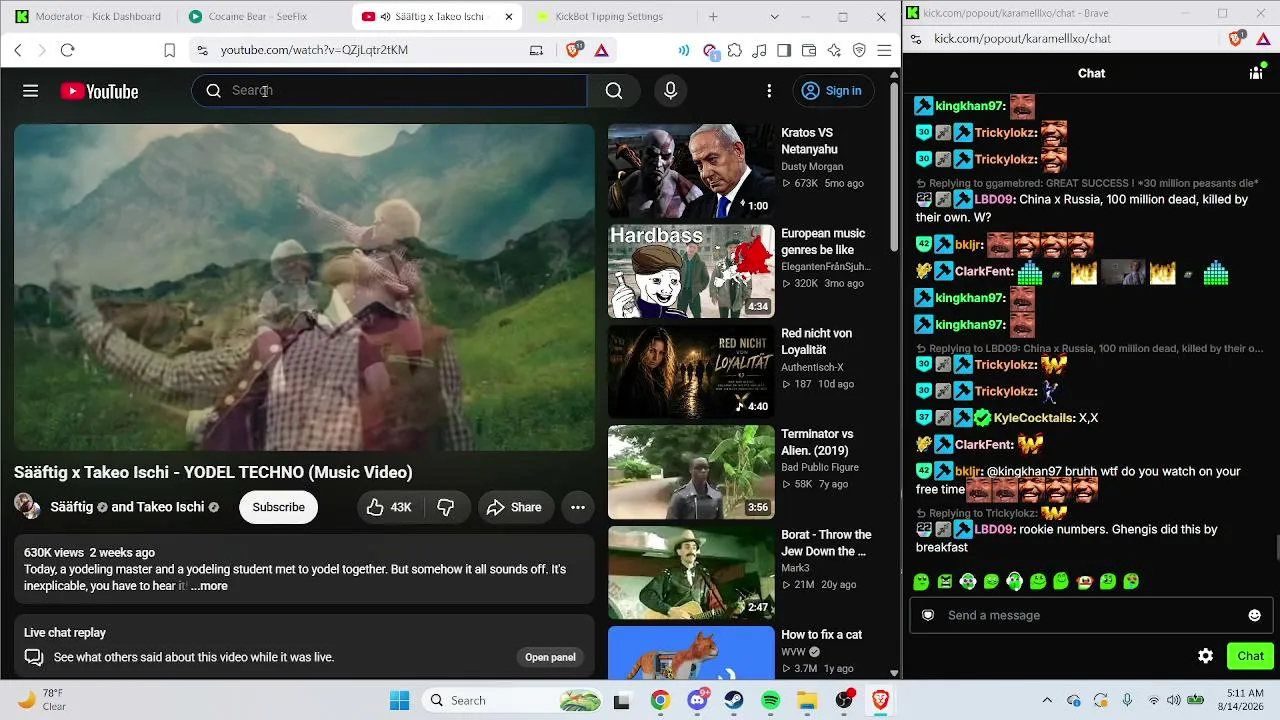Image resolution: width=1280 pixels, height=720 pixels.
Task: Click Brave Rewards triangle in chat window
Action: pyautogui.click(x=1263, y=39)
